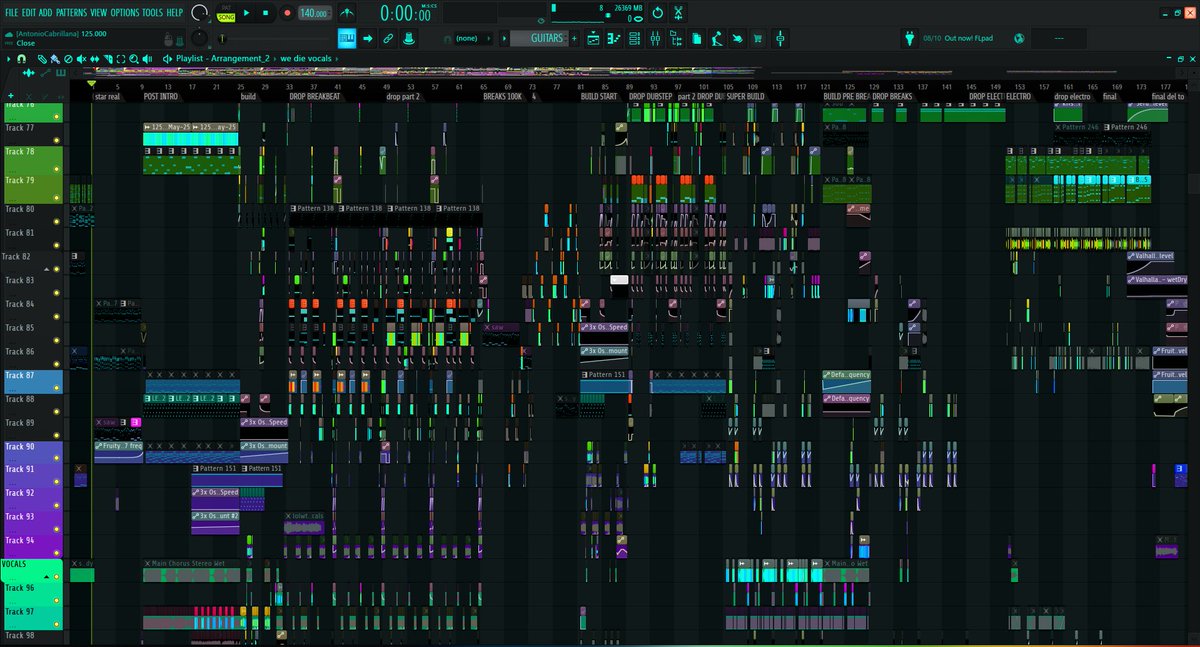Viewport: 1200px width, 647px height.
Task: Click the step edit arrow icon
Action: [x=367, y=38]
